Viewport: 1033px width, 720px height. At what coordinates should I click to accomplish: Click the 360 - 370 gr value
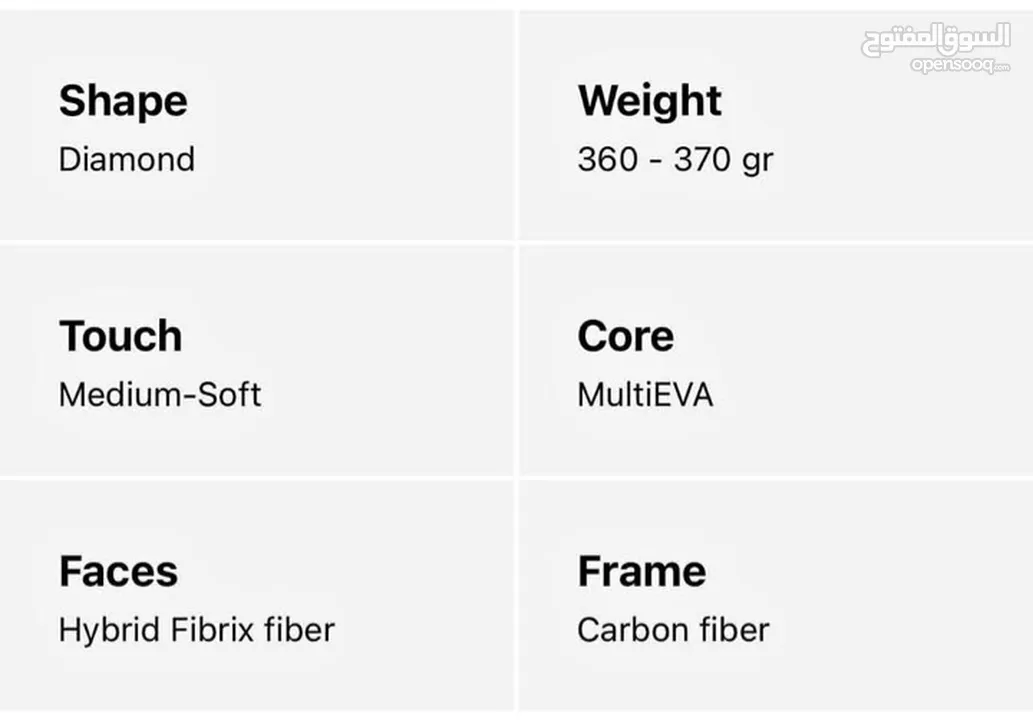[675, 160]
